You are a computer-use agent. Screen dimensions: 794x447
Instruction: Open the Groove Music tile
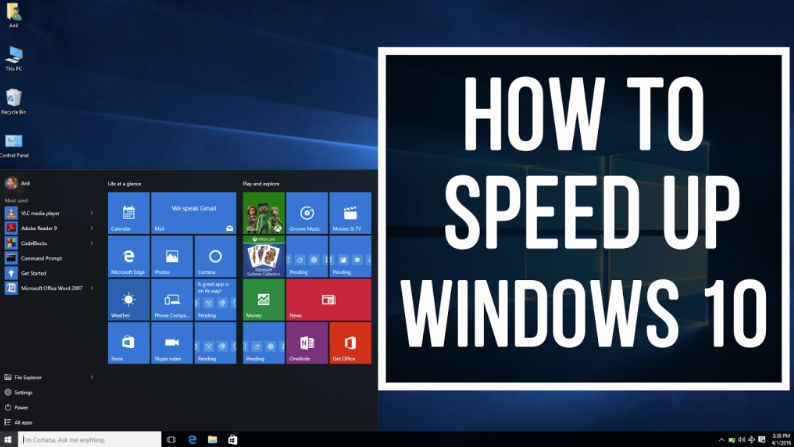pyautogui.click(x=307, y=213)
